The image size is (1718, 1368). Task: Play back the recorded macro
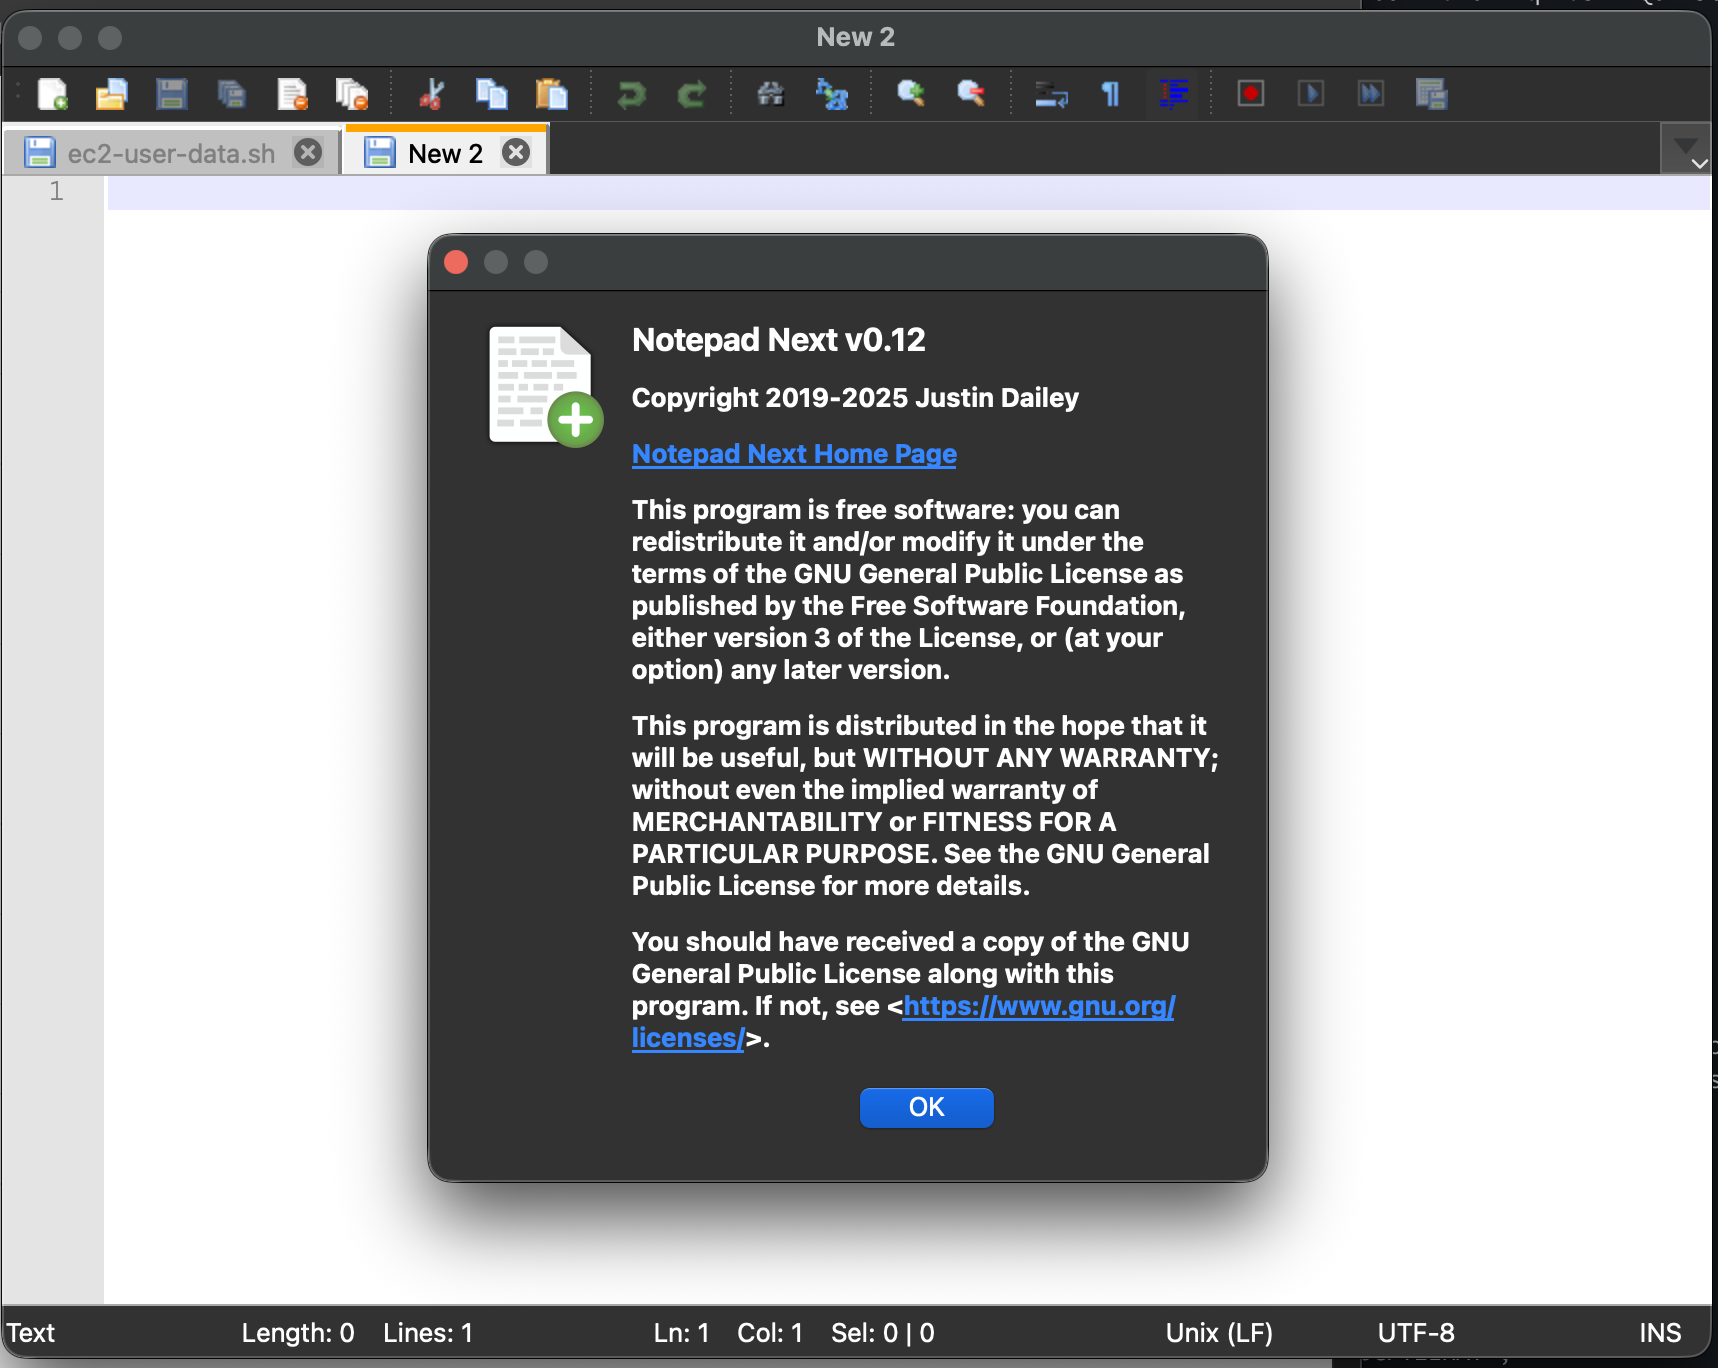pyautogui.click(x=1311, y=94)
